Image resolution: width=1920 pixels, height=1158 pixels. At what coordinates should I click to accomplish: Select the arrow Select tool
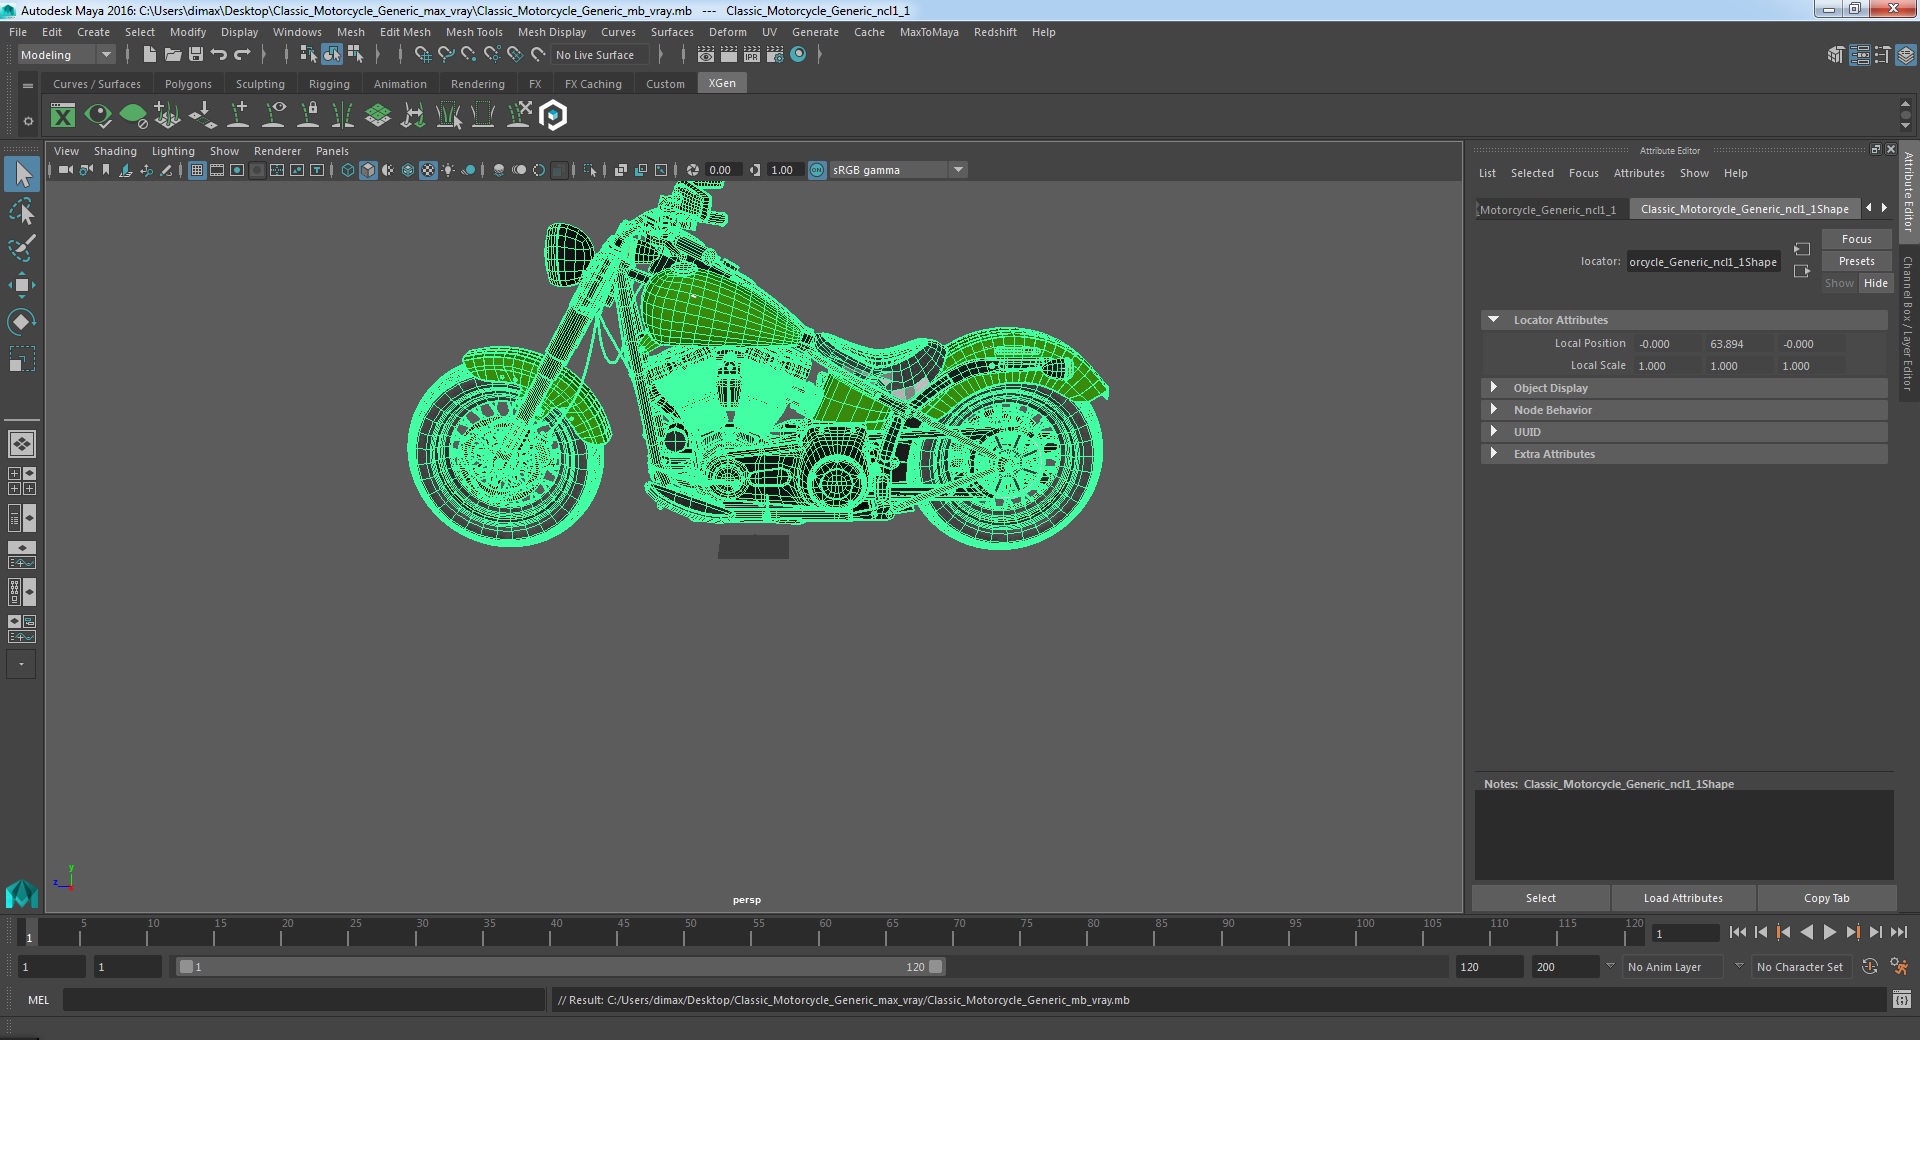22,175
